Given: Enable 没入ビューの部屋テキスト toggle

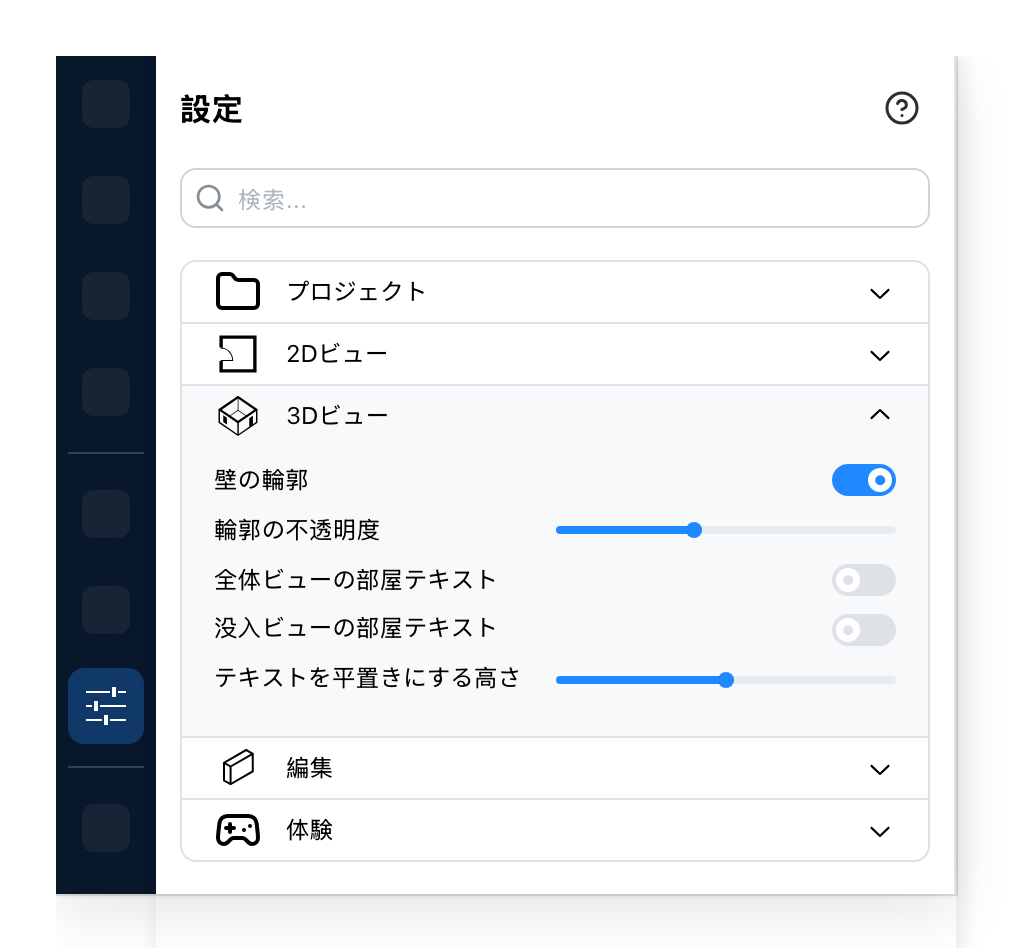Looking at the screenshot, I should pyautogui.click(x=864, y=630).
